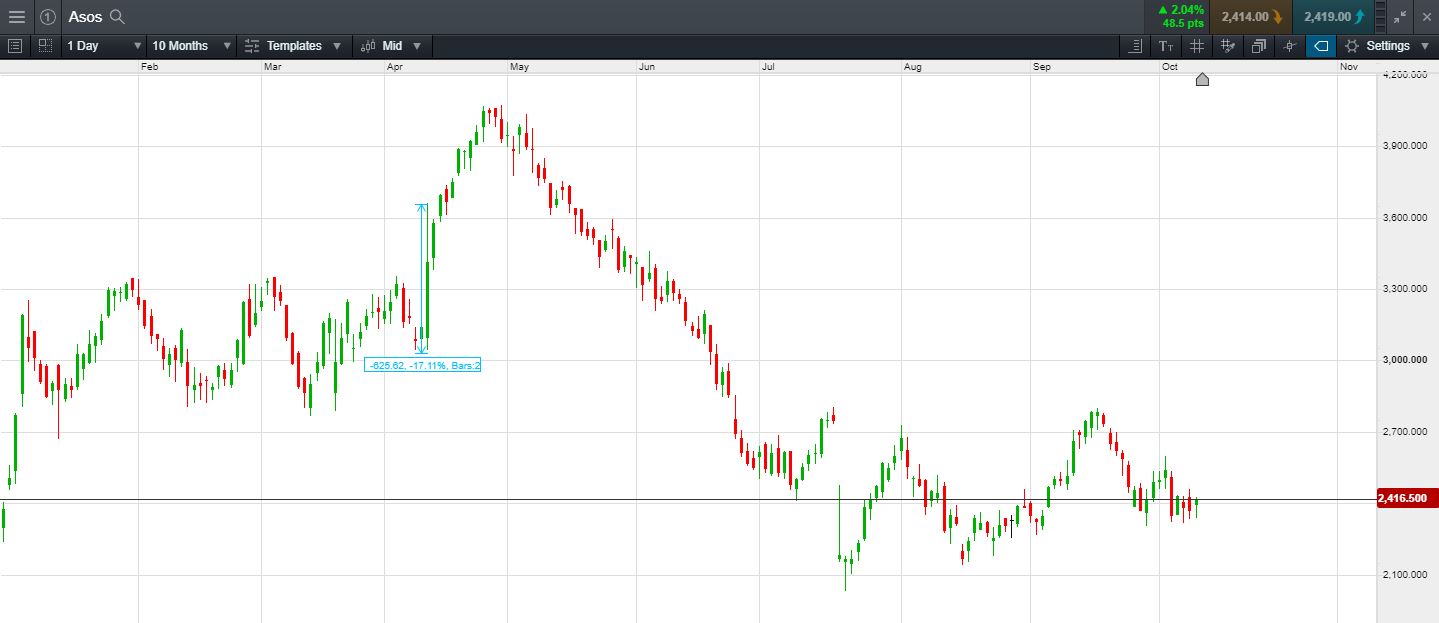
Task: Open the Settings menu
Action: point(1386,46)
